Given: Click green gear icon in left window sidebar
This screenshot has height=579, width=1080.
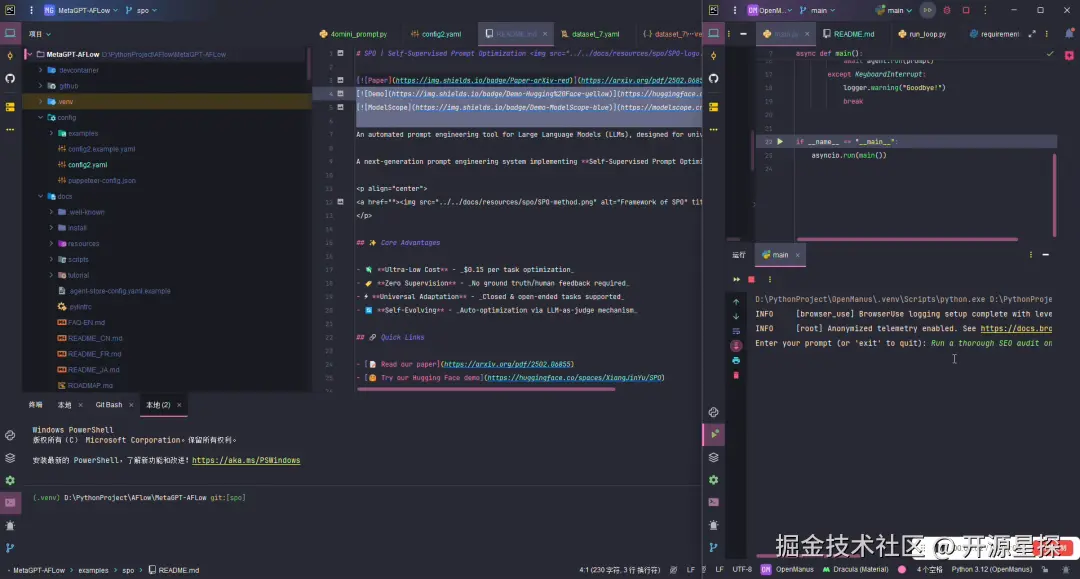Looking at the screenshot, I should click(10, 481).
